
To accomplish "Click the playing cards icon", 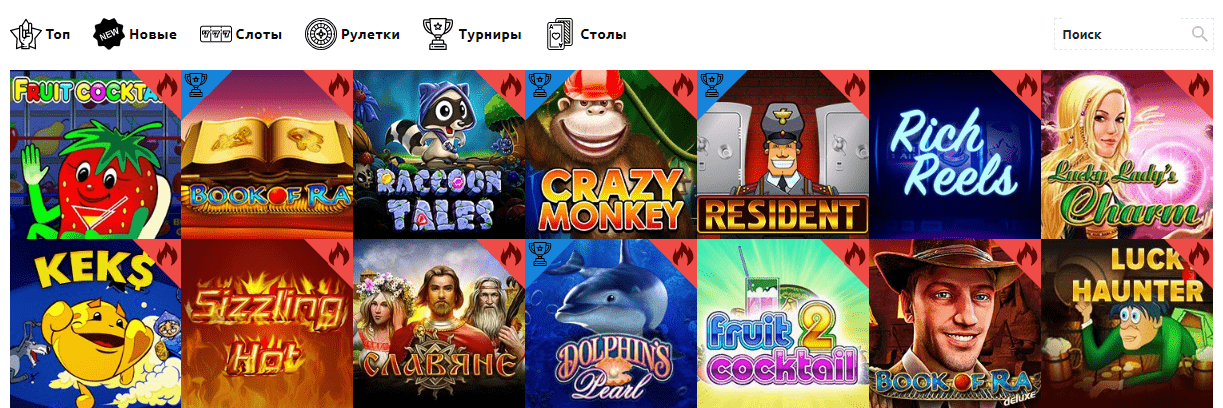I will click(x=560, y=34).
